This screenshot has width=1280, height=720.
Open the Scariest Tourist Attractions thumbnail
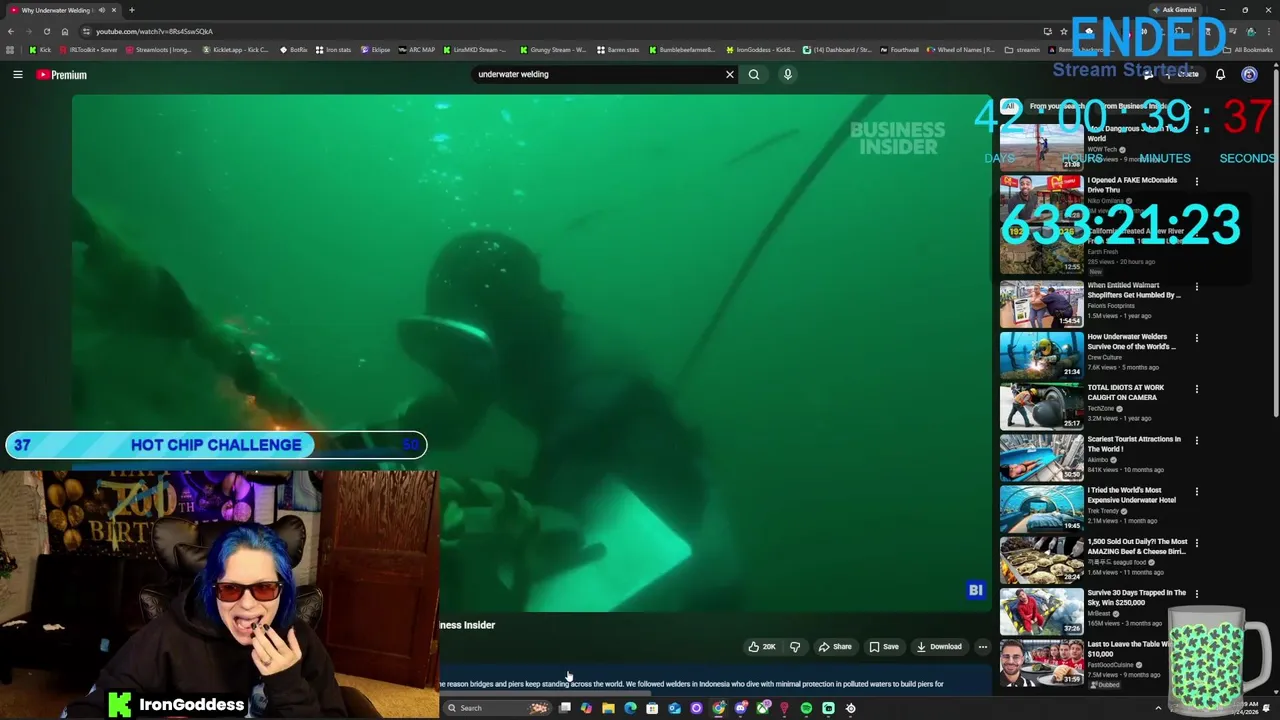coord(1041,457)
